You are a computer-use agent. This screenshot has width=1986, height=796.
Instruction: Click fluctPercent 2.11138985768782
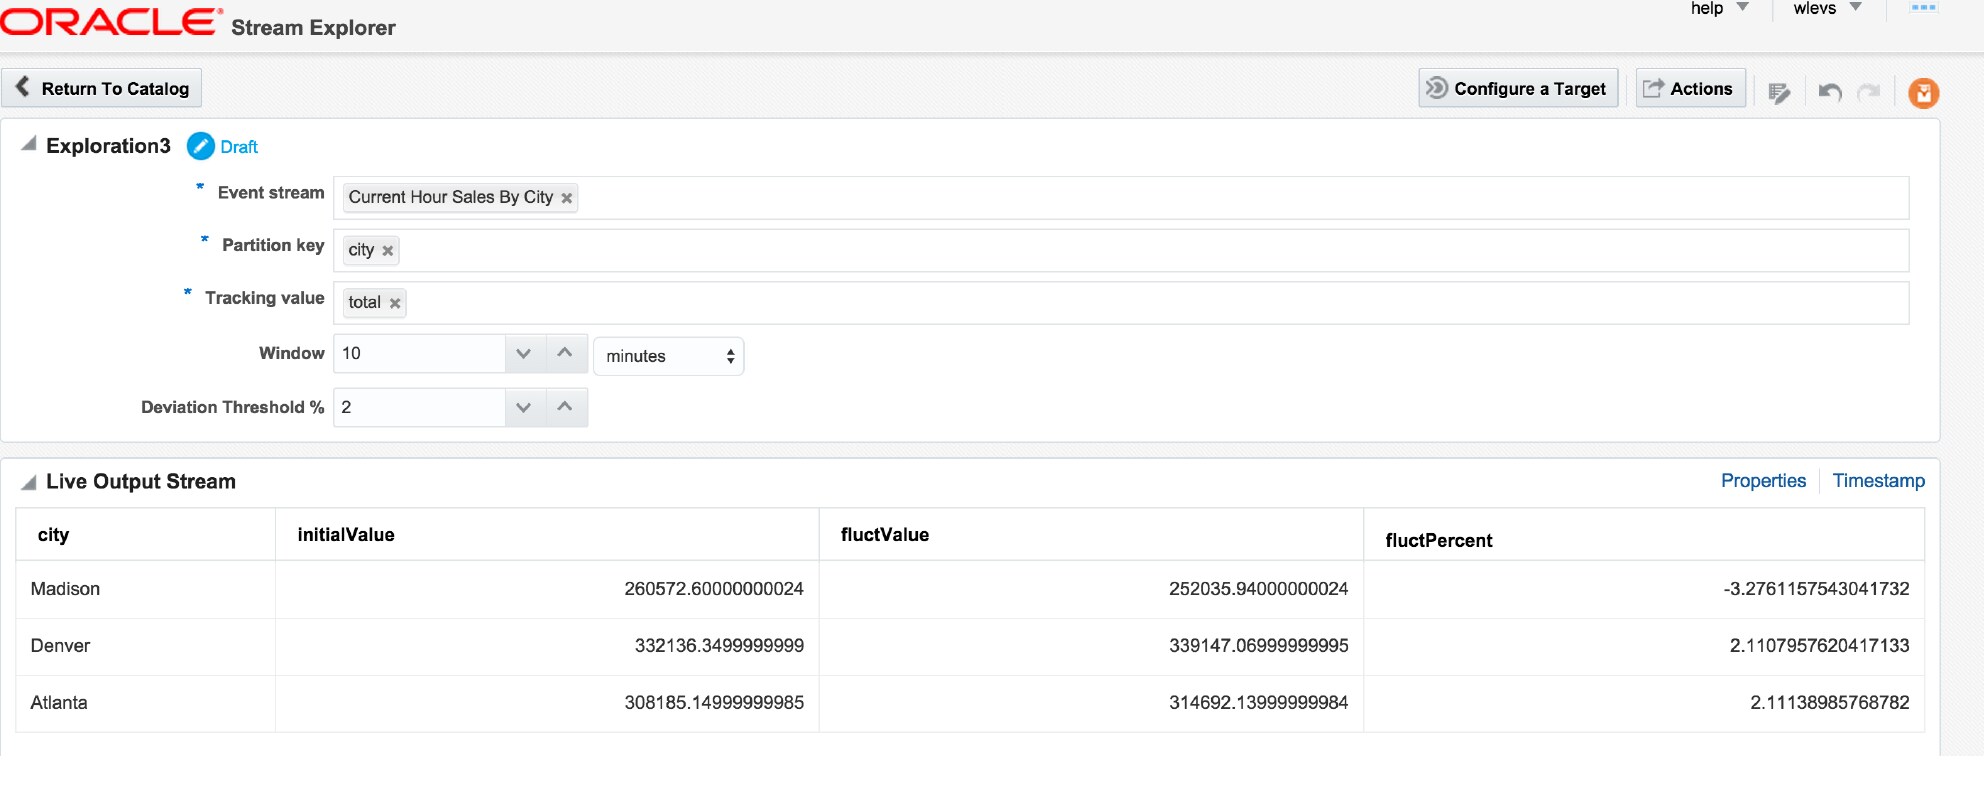(x=1830, y=703)
